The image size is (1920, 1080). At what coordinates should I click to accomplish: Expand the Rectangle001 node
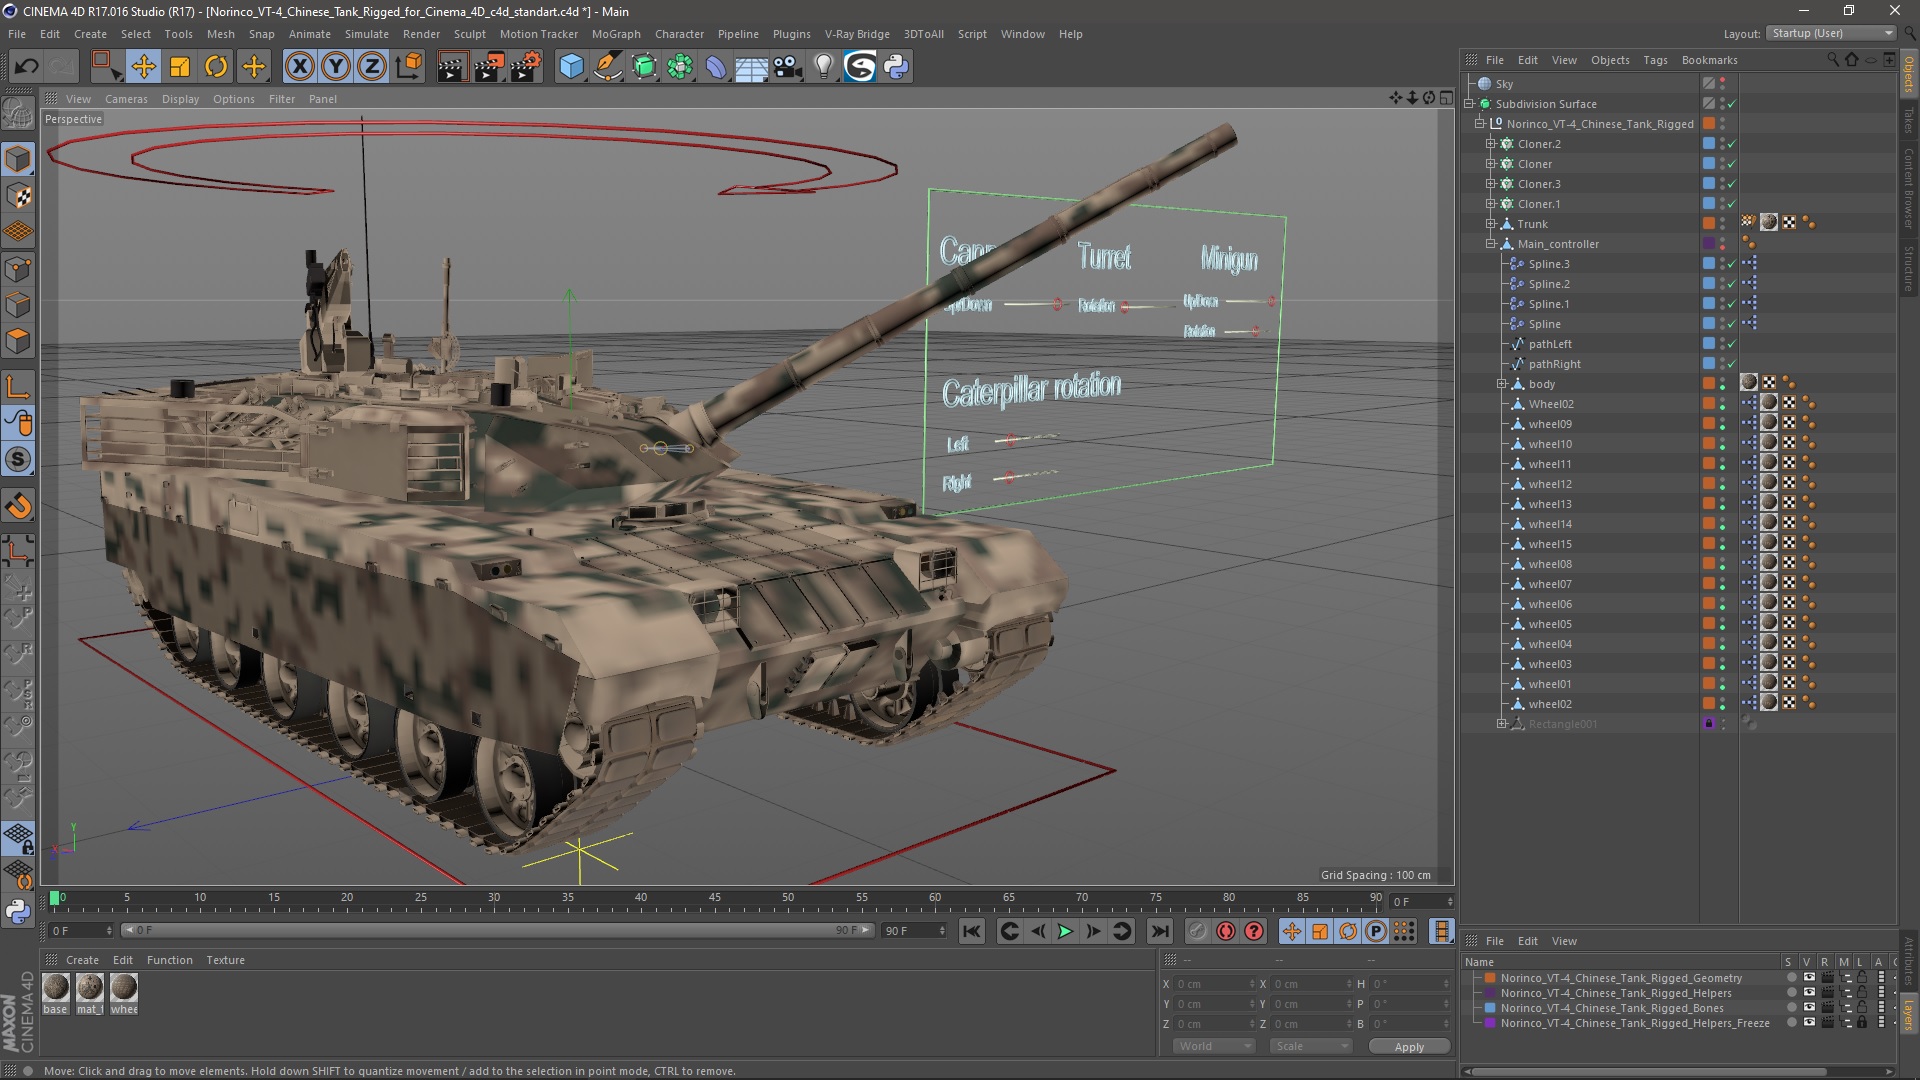point(1502,724)
